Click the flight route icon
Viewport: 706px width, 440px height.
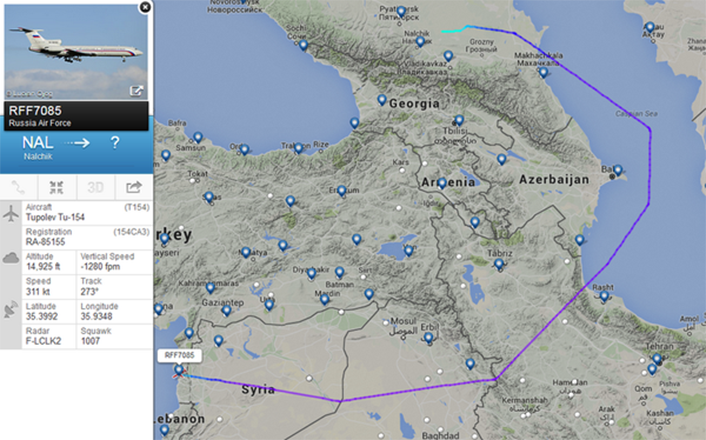(18, 187)
